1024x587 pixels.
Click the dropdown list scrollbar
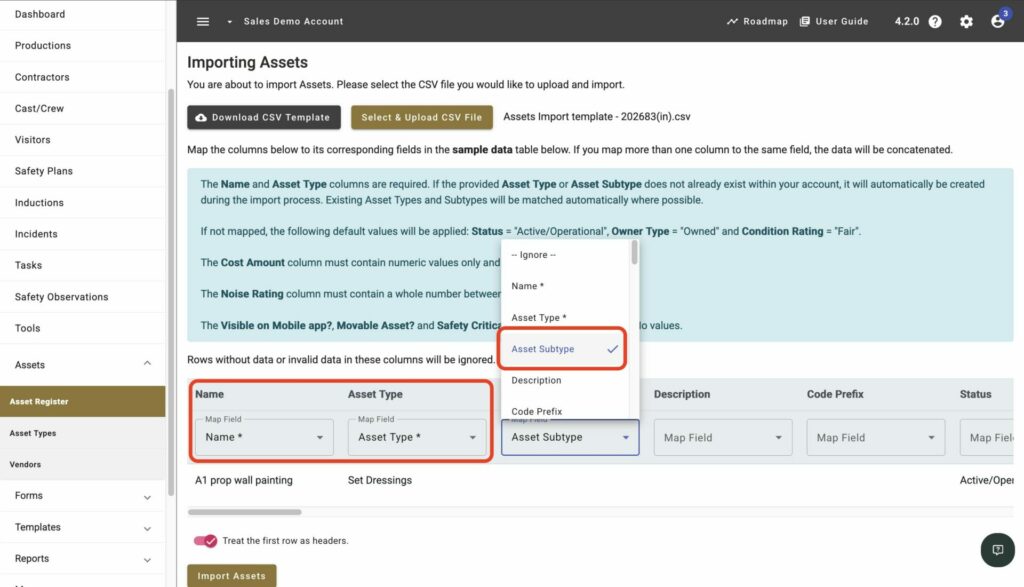click(x=634, y=253)
